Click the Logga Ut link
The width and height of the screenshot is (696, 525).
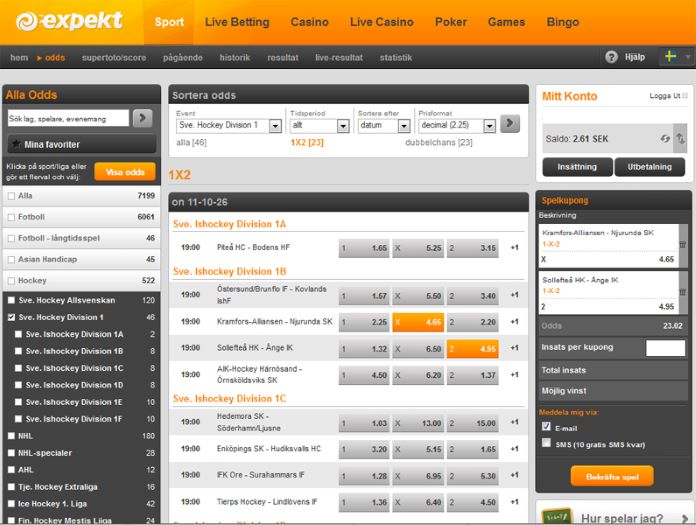click(664, 96)
